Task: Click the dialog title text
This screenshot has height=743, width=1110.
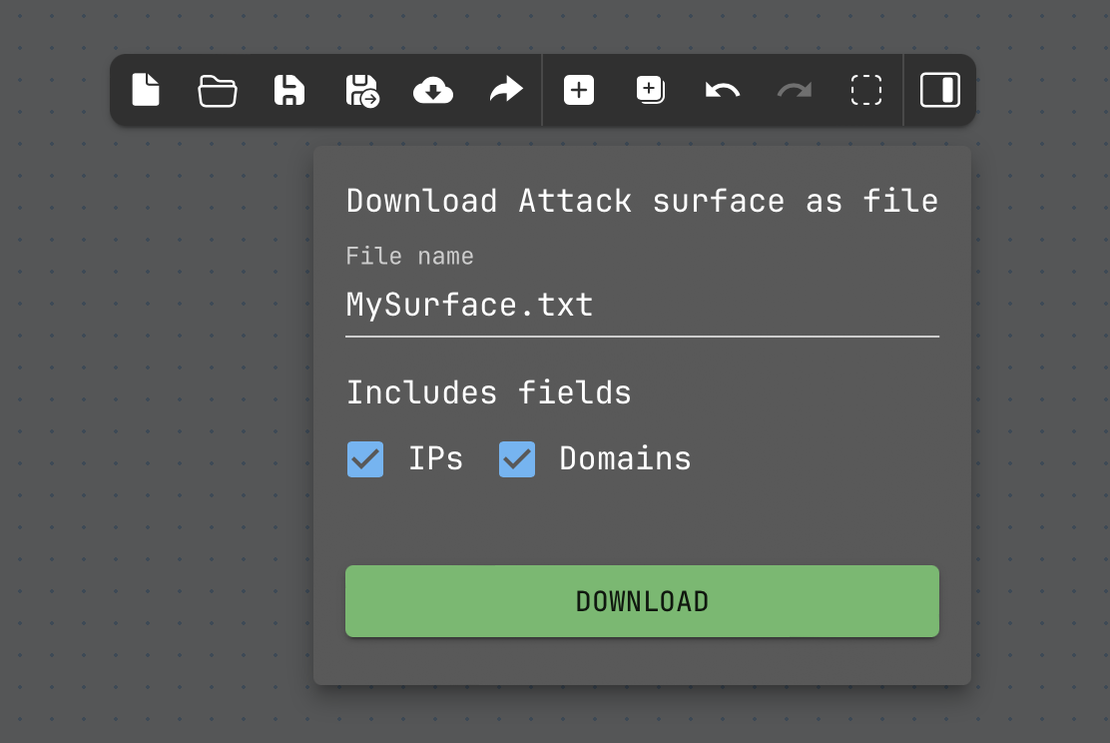Action: click(642, 200)
